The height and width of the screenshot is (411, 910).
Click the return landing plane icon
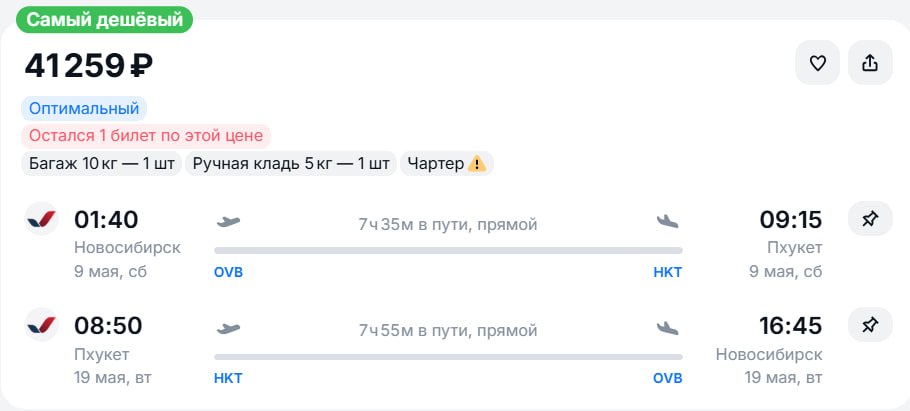(x=667, y=327)
